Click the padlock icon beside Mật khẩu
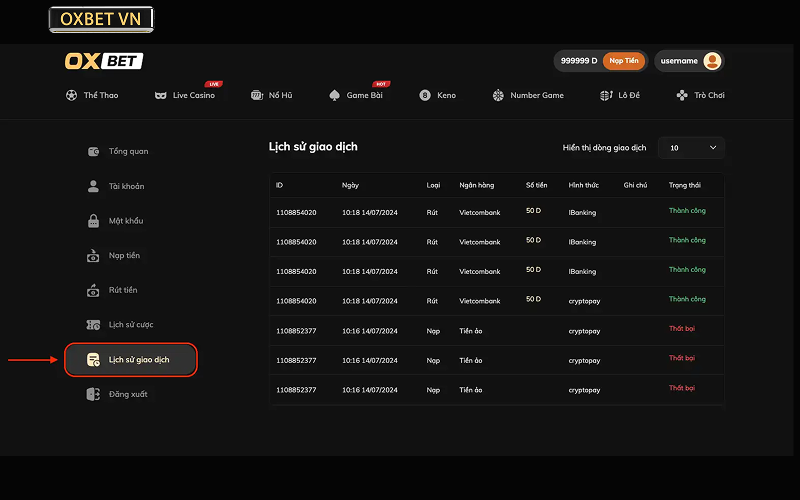800x500 pixels. coord(93,221)
